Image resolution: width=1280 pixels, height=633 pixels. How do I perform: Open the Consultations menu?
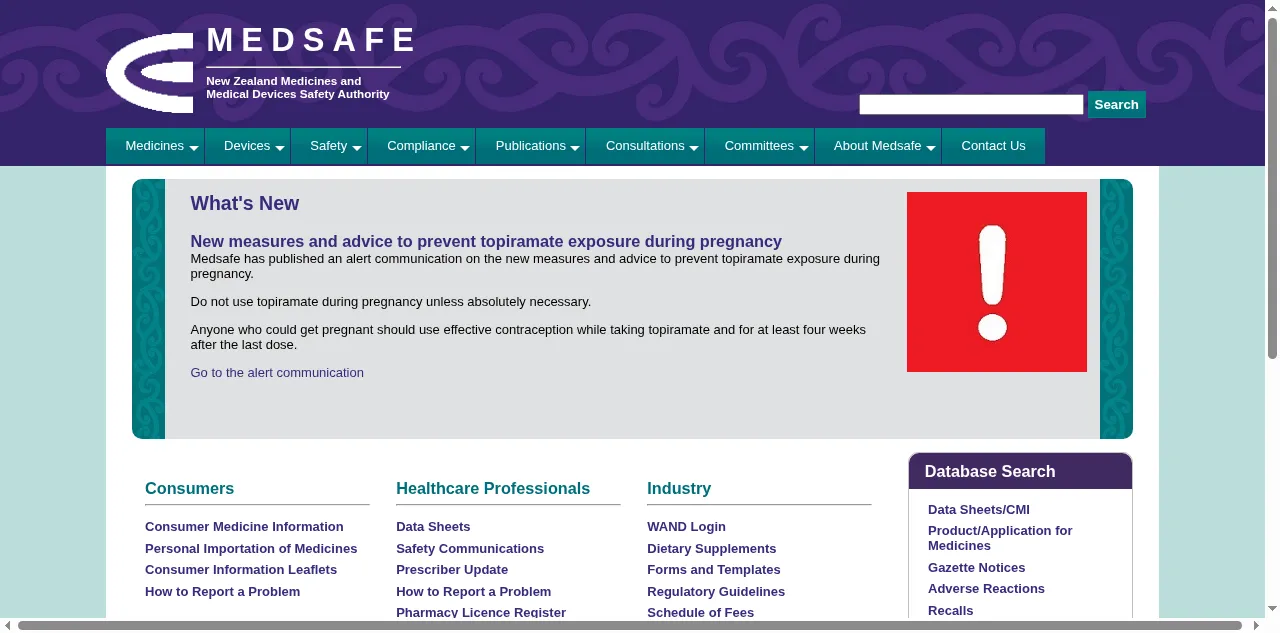pyautogui.click(x=645, y=146)
